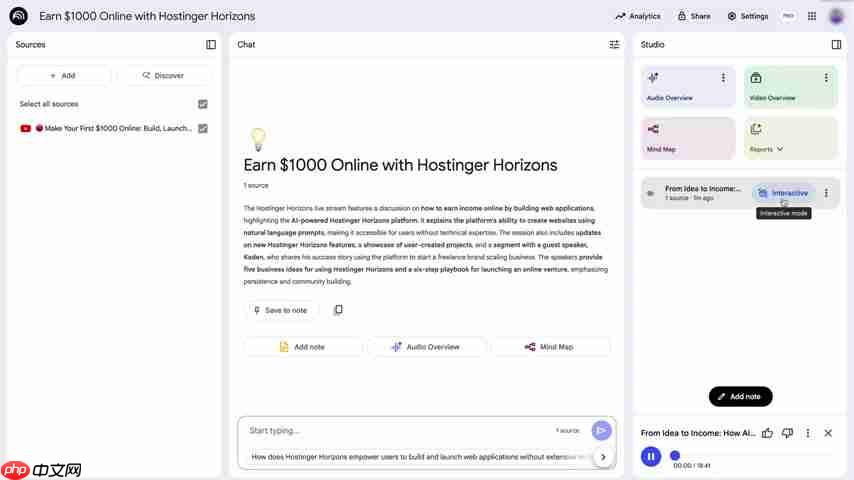Click the user account avatar
This screenshot has width=854, height=480.
836,16
